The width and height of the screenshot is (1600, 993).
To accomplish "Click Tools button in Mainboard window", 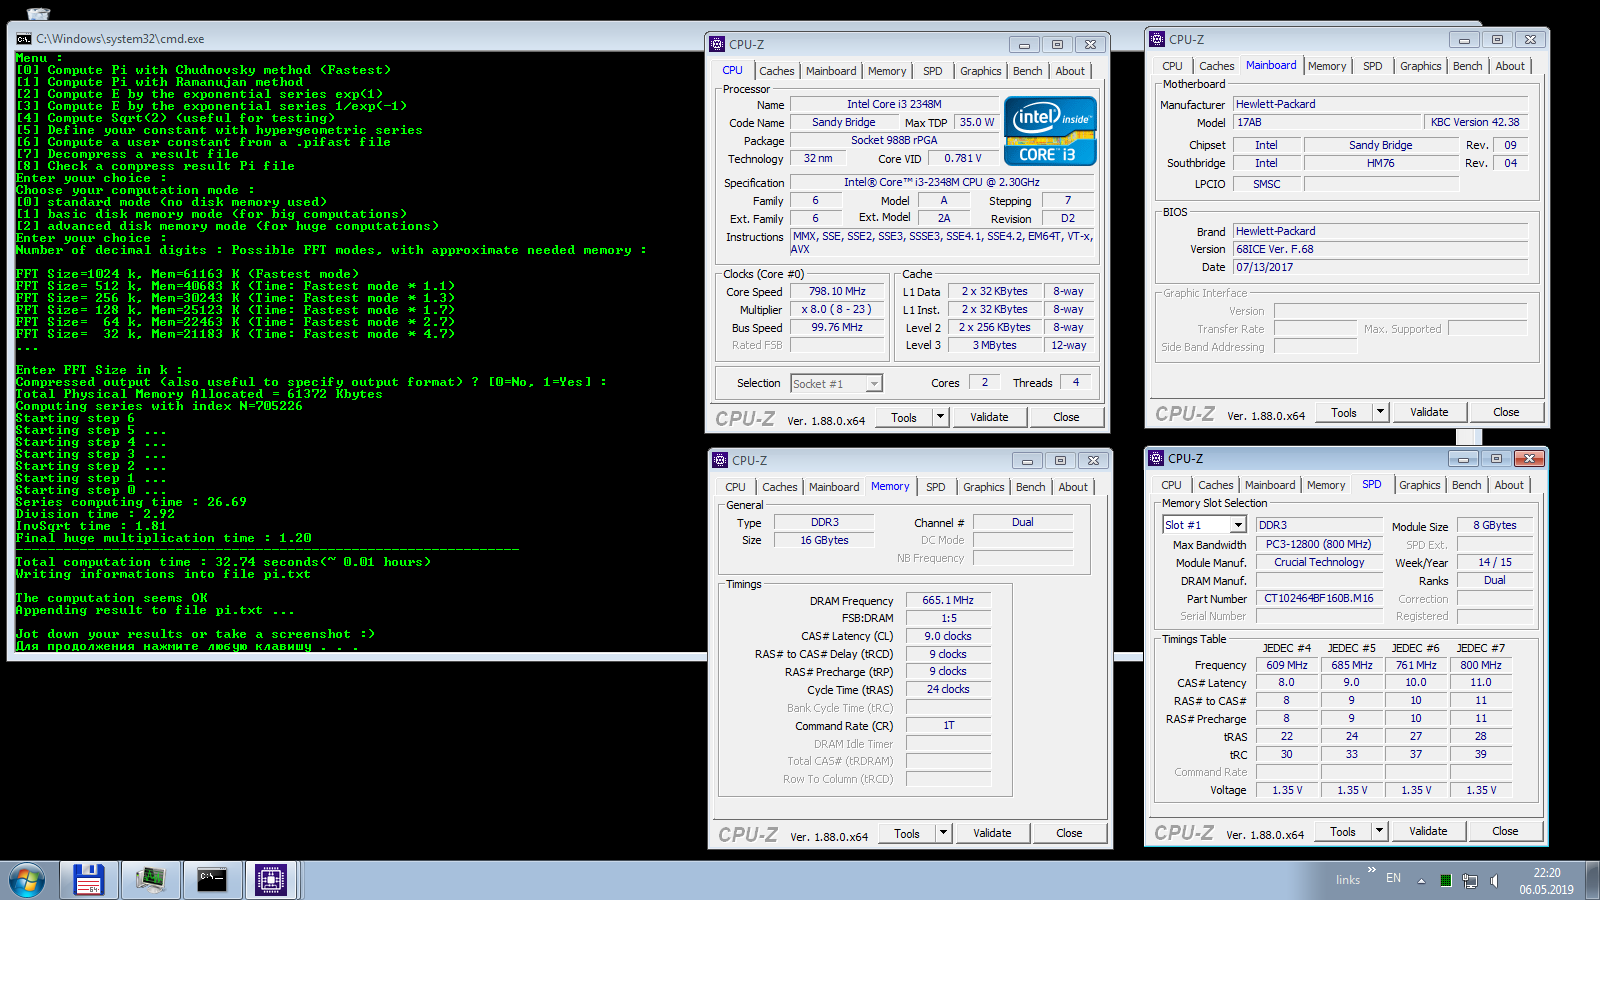I will [x=1344, y=412].
